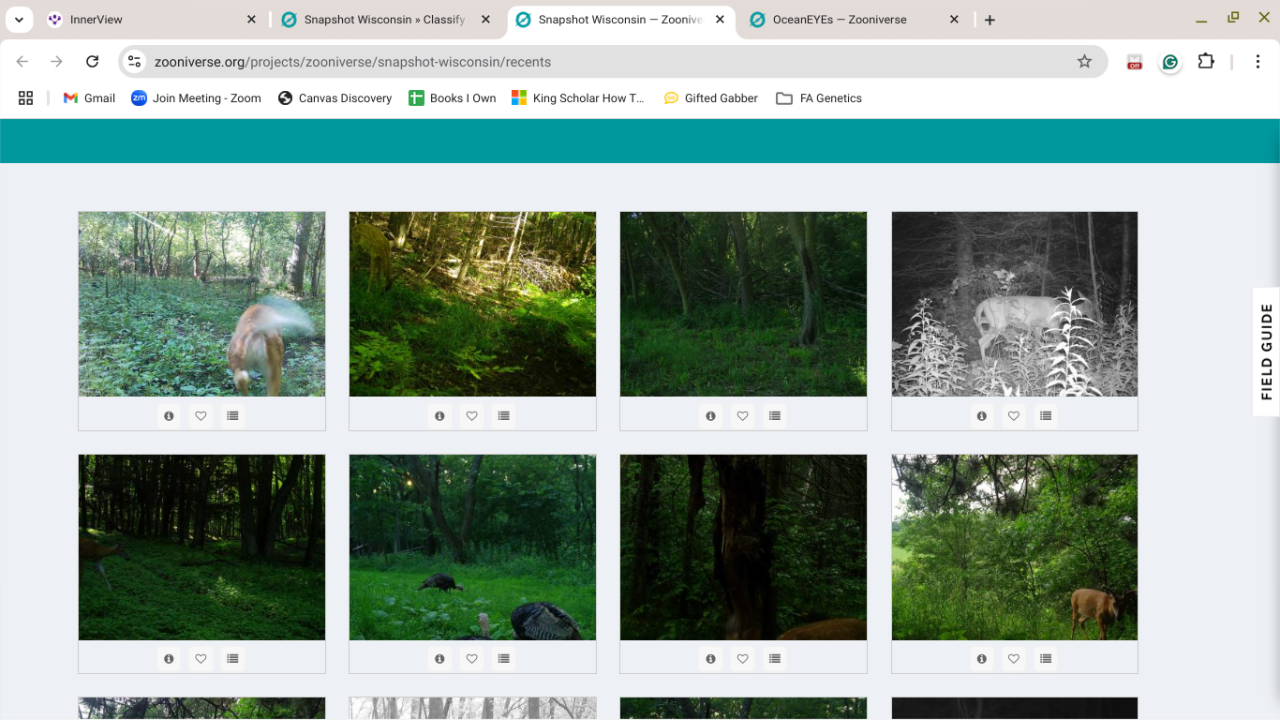Favorite the sunlit forest slope photo
1280x720 pixels.
[x=472, y=416]
